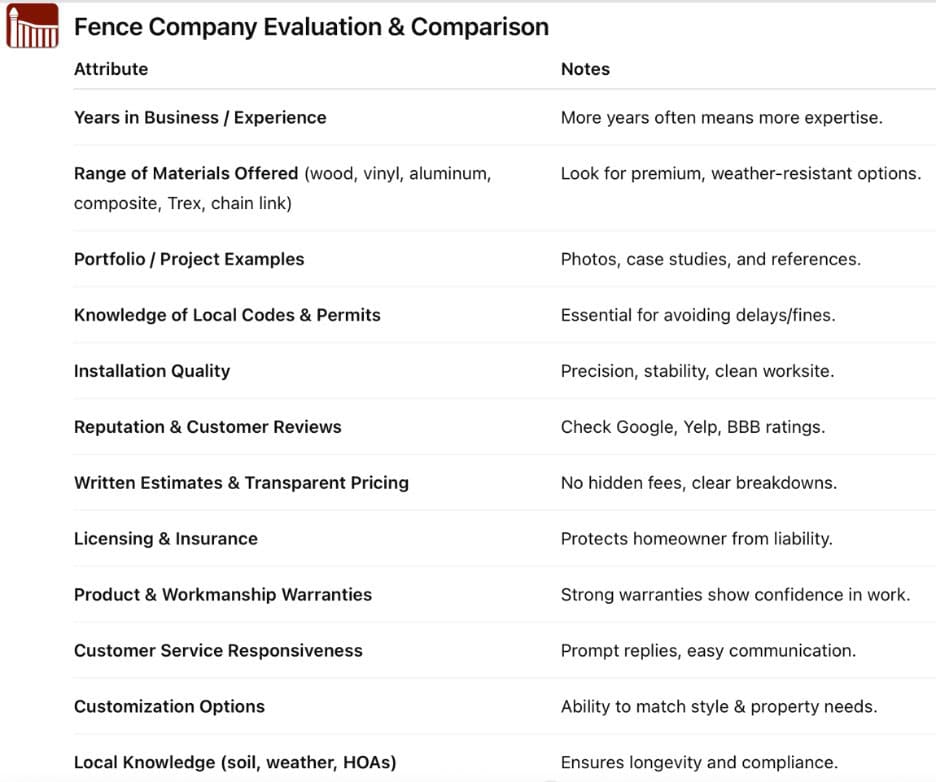936x782 pixels.
Task: Click the Years in Business / Experience row
Action: click(200, 117)
